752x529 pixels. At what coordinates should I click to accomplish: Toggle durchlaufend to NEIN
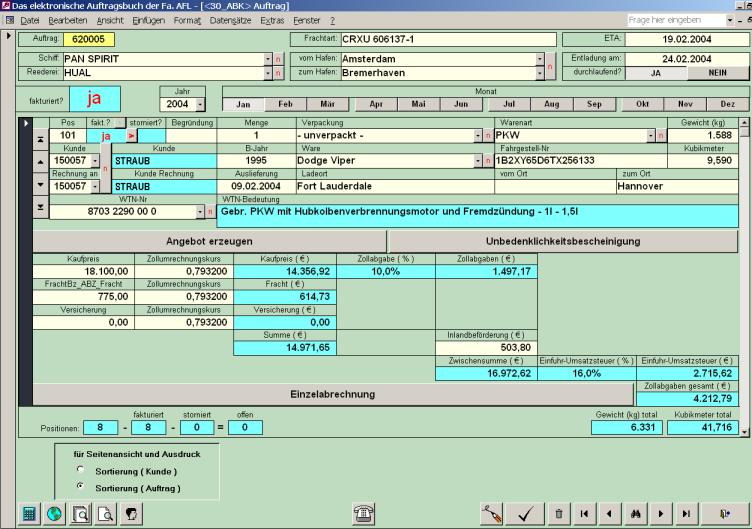pyautogui.click(x=711, y=74)
